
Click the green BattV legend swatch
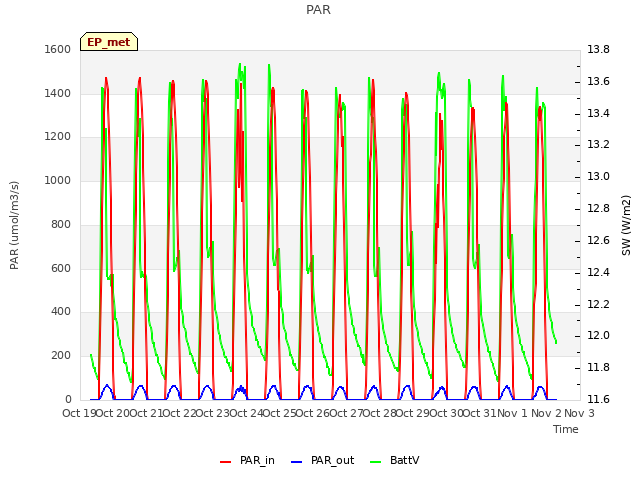click(376, 461)
